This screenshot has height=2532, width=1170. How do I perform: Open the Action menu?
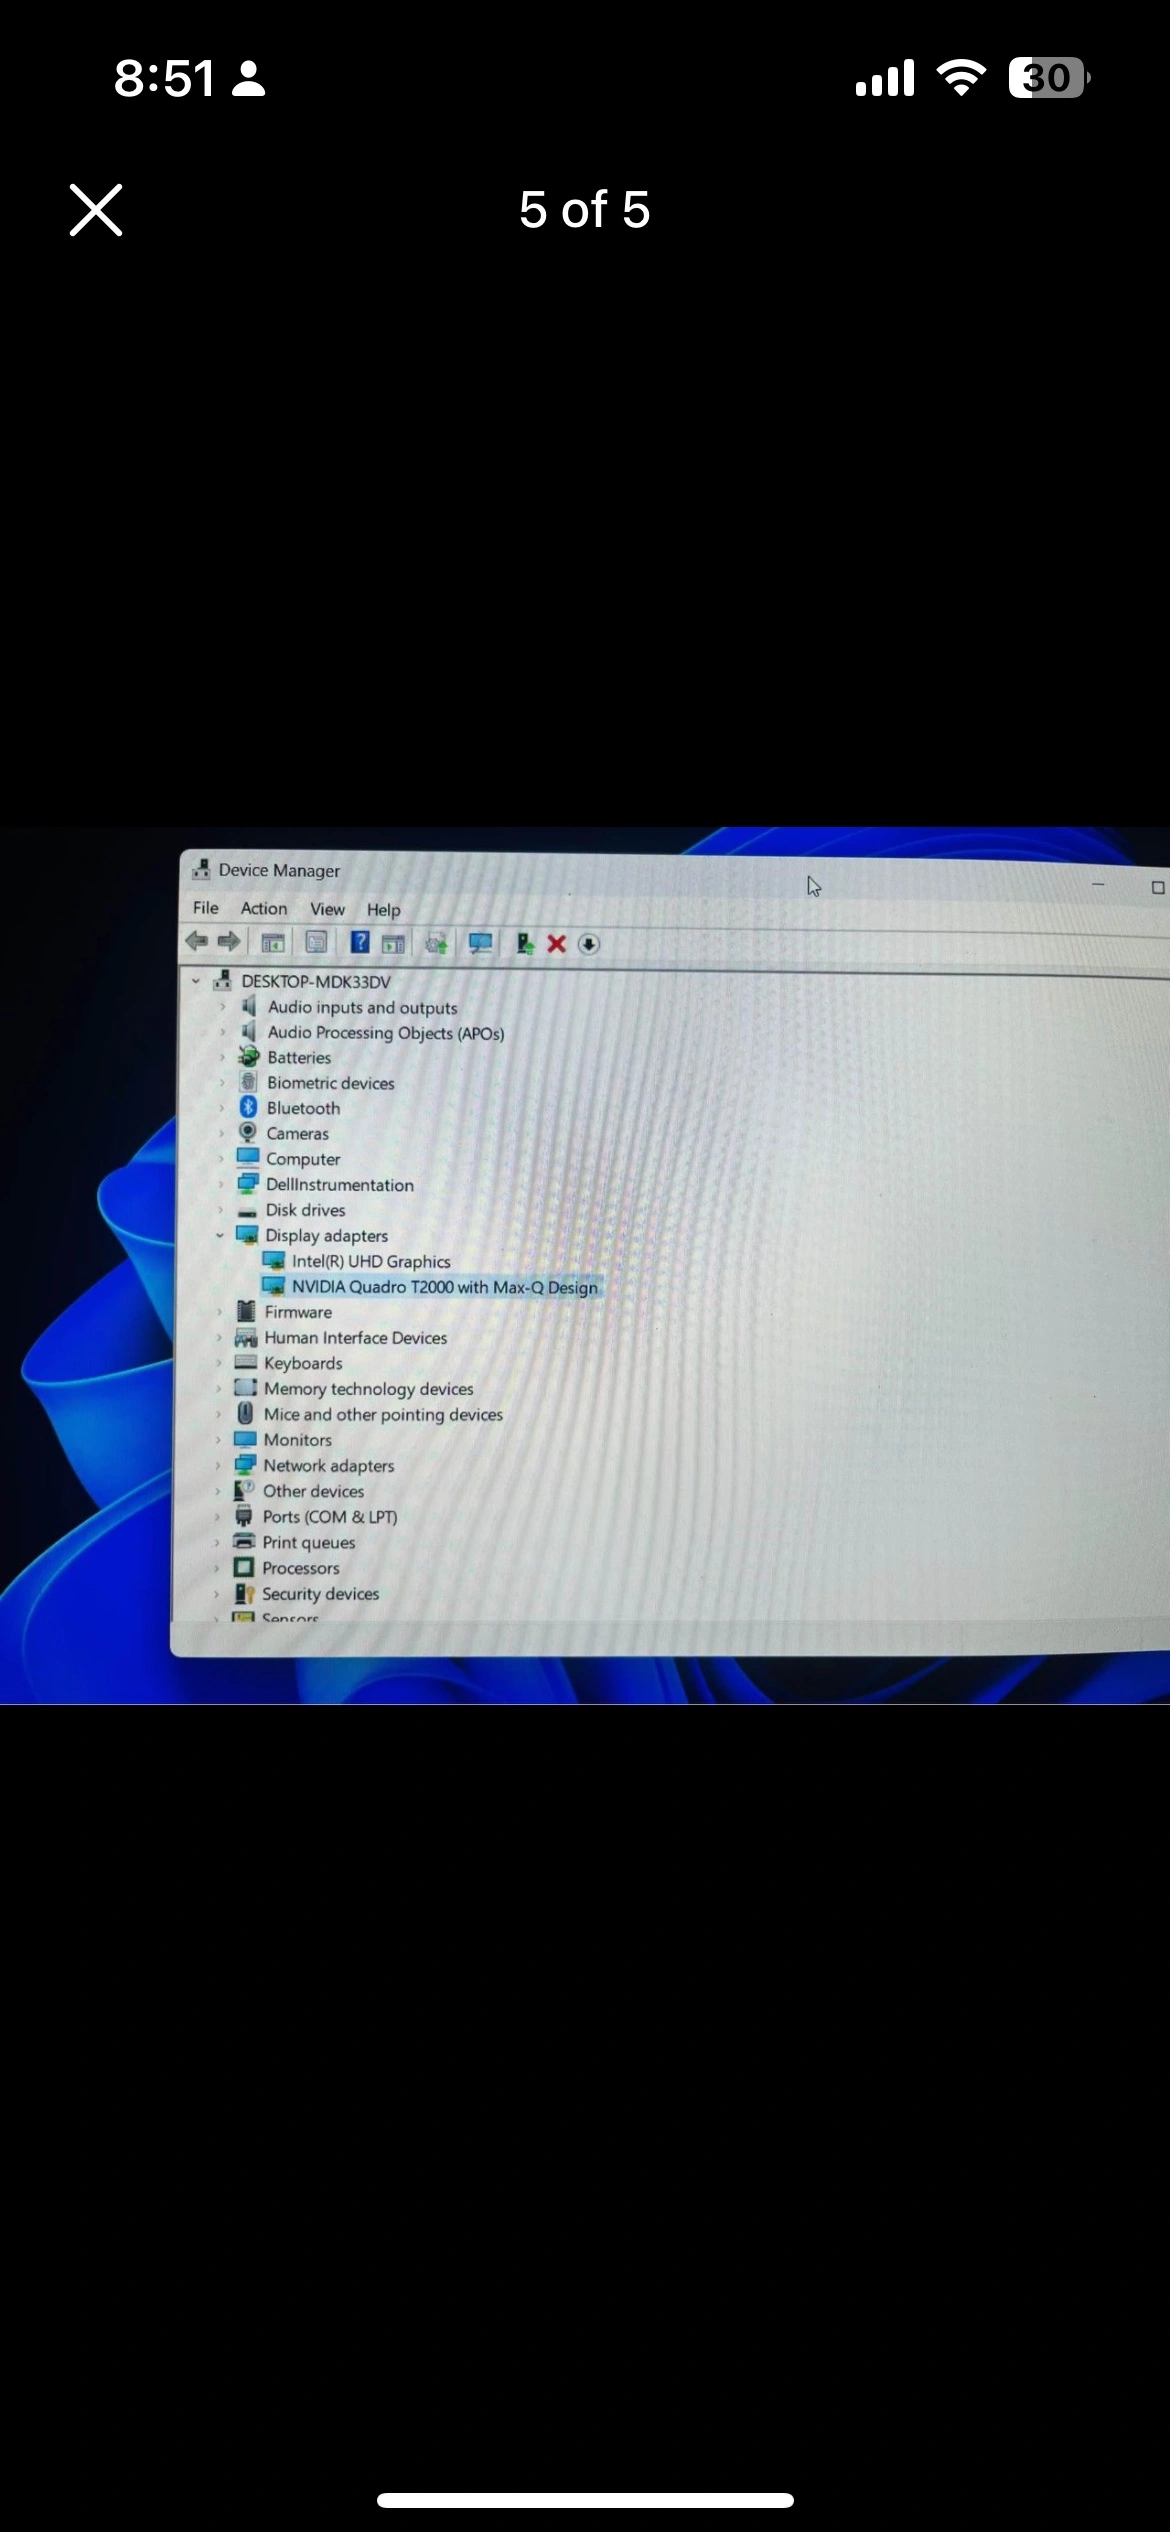(x=264, y=908)
